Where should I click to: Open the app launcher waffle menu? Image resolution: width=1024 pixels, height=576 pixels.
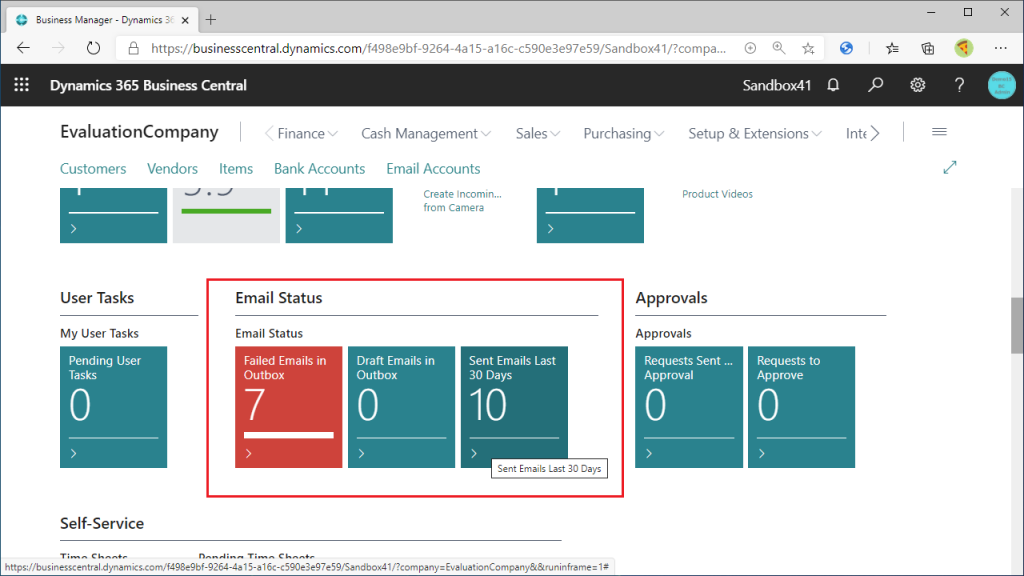click(22, 85)
